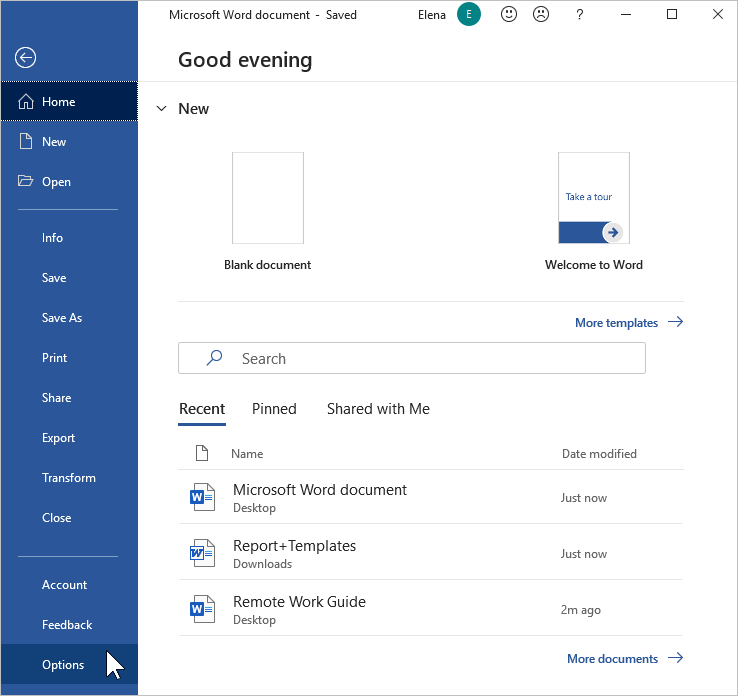Select Save in the sidebar
This screenshot has width=738, height=696.
[x=54, y=278]
